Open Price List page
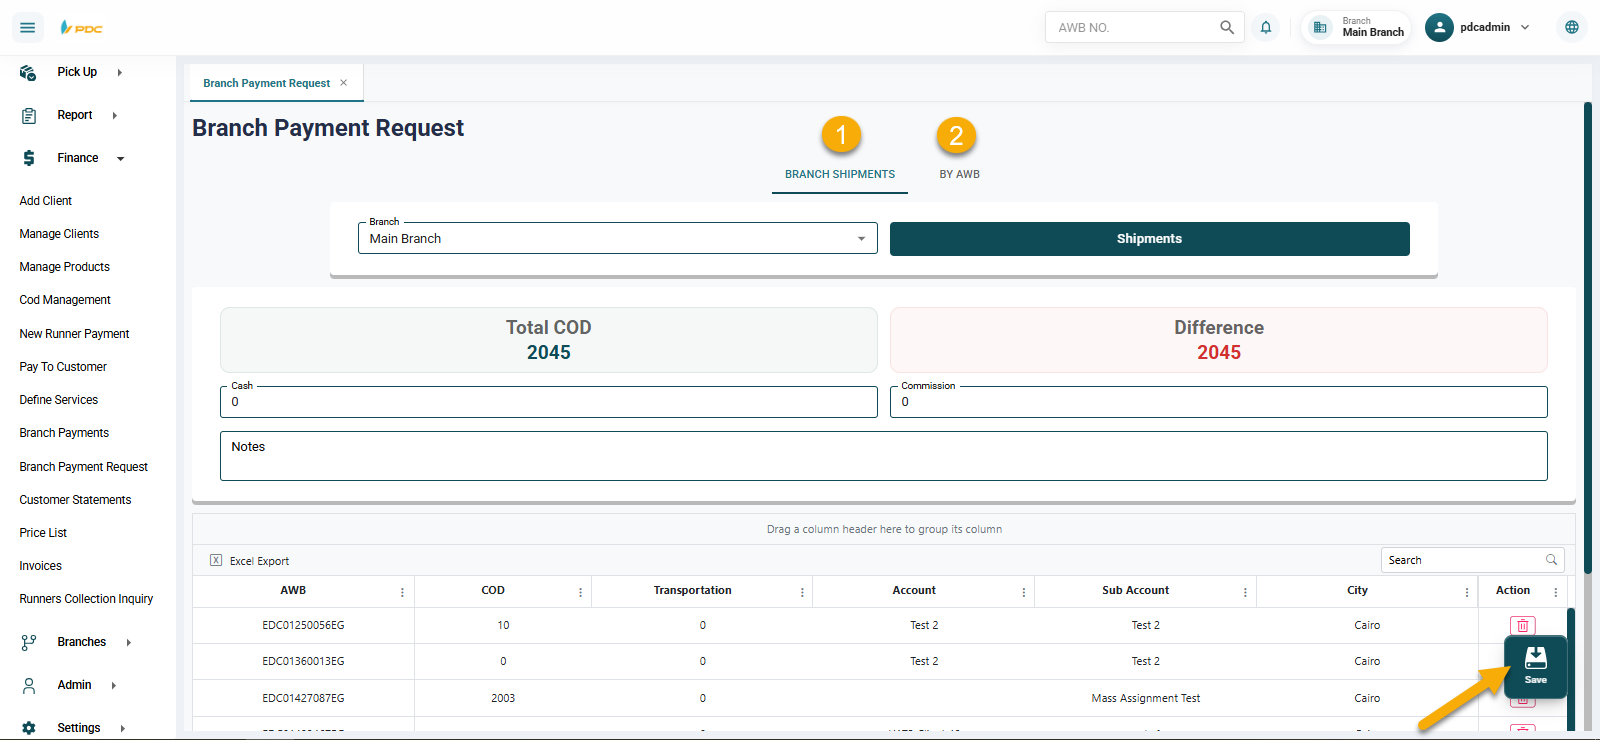This screenshot has height=740, width=1600. pos(43,533)
